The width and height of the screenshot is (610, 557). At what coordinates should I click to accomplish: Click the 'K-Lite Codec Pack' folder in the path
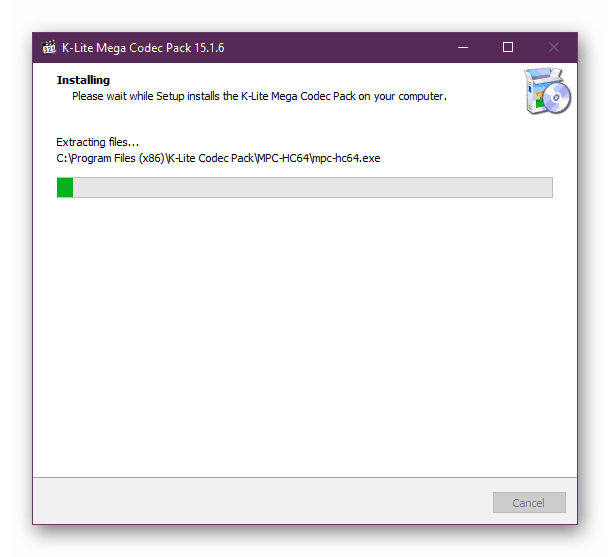211,158
